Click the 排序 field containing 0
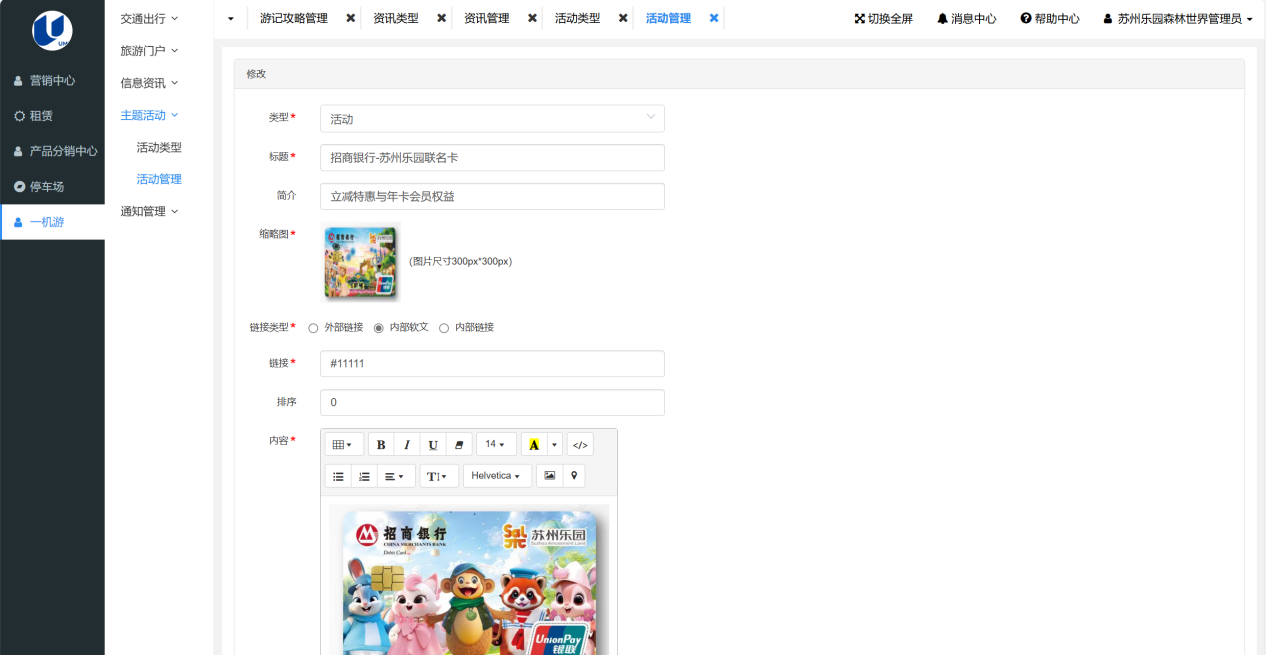The width and height of the screenshot is (1266, 655). 492,402
